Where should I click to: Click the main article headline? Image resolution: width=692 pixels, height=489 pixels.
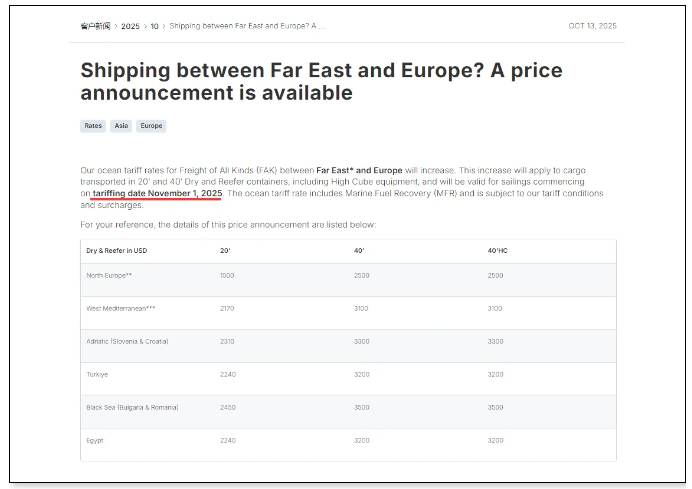pyautogui.click(x=321, y=82)
